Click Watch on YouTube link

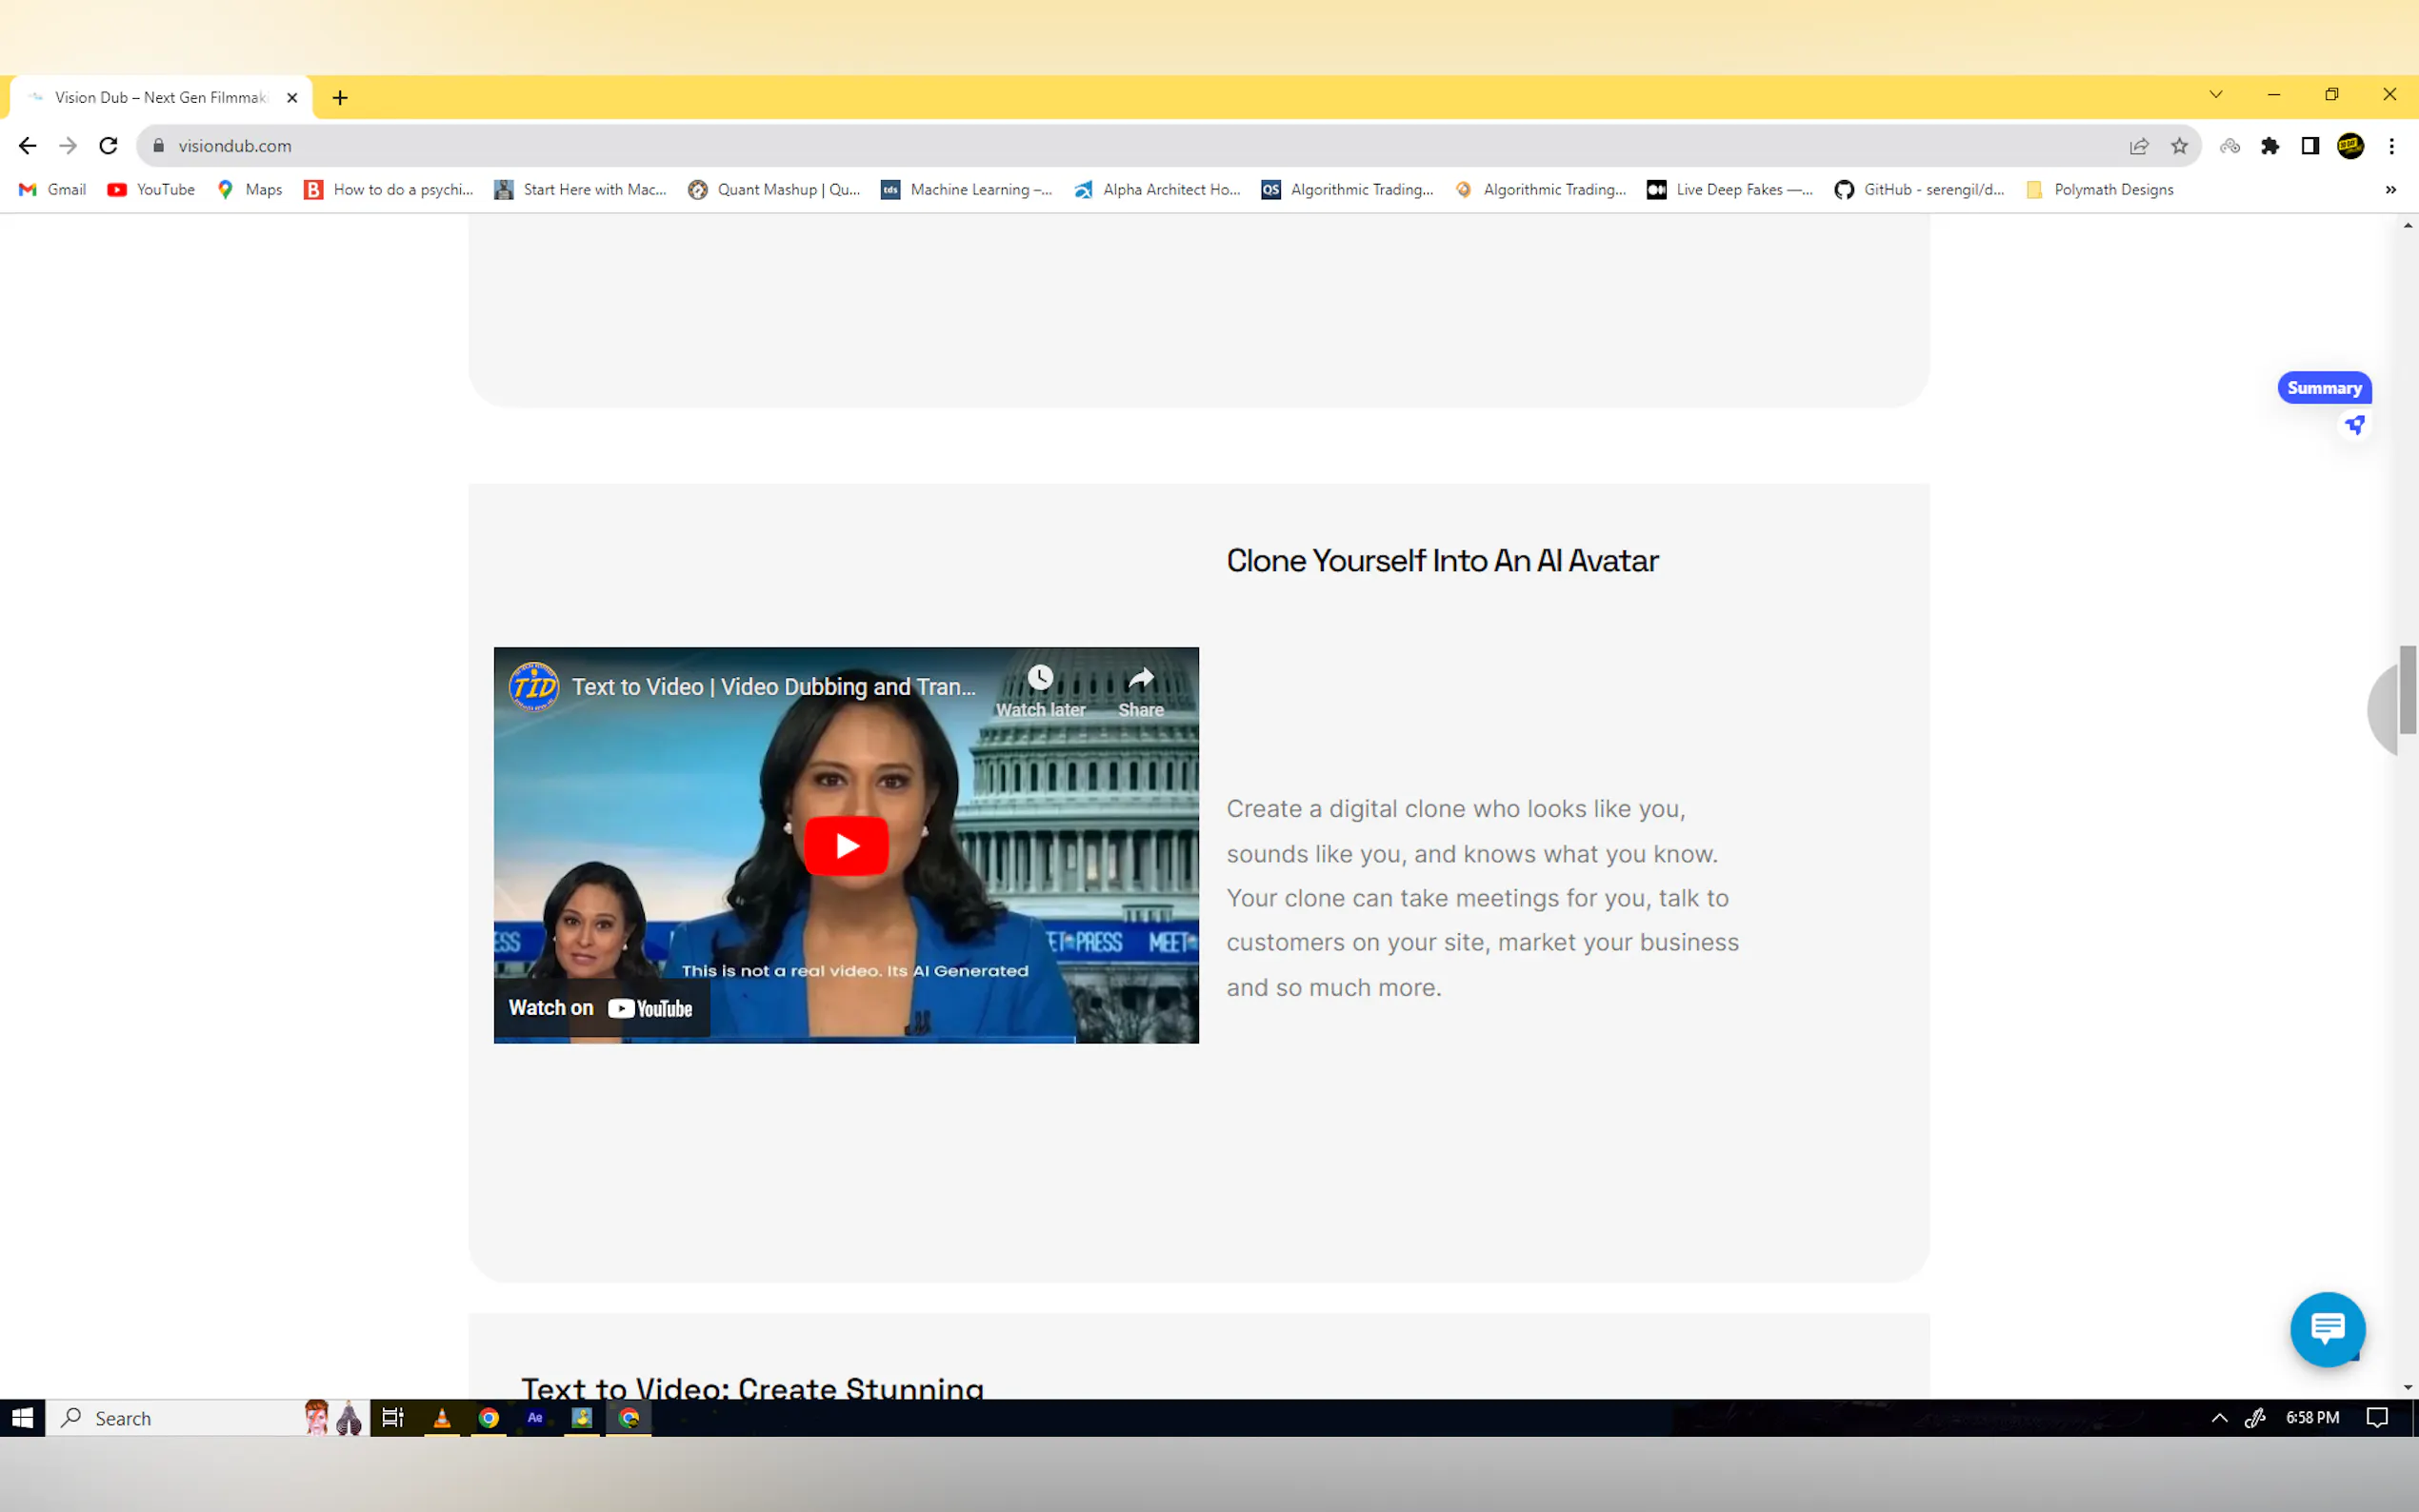pyautogui.click(x=600, y=1008)
